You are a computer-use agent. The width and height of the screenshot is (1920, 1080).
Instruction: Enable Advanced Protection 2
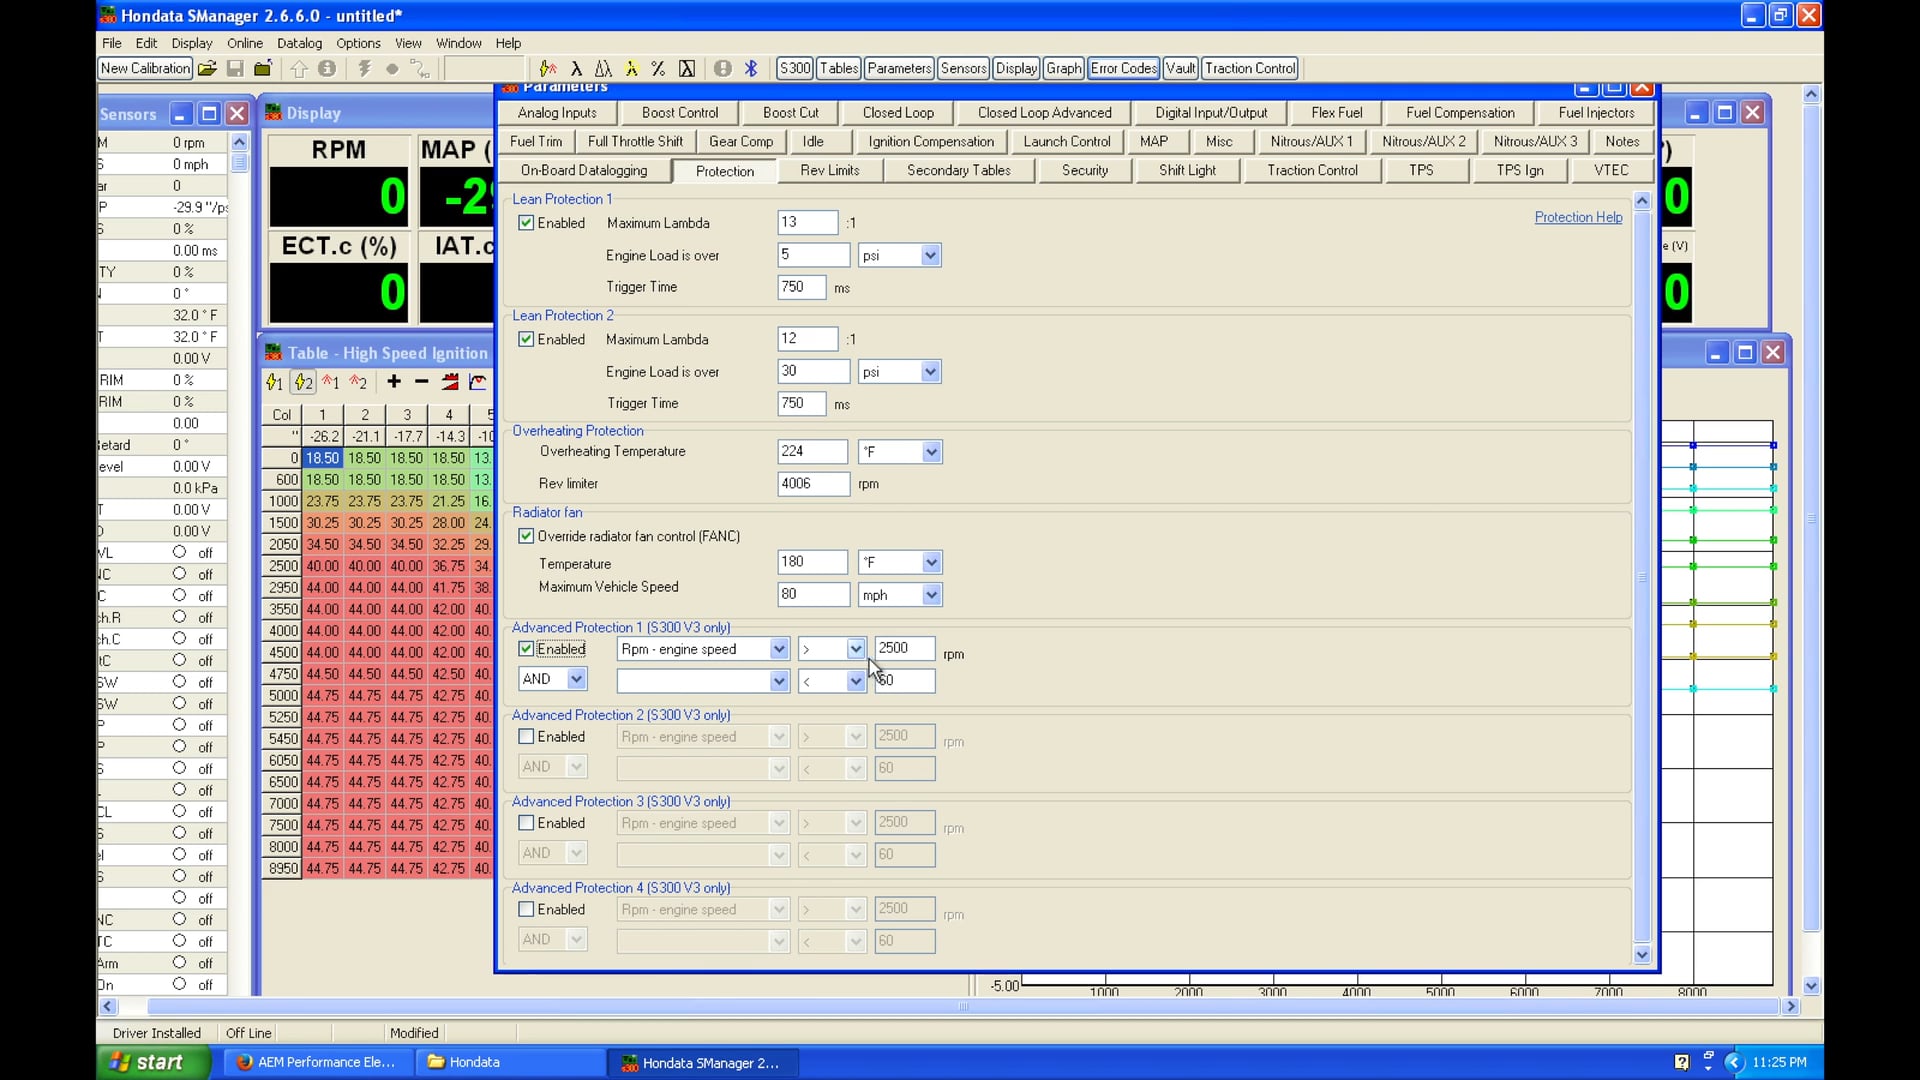[526, 737]
